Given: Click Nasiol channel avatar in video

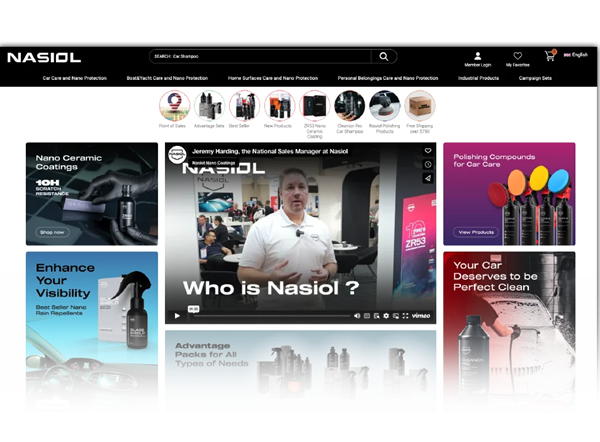Looking at the screenshot, I should [177, 155].
